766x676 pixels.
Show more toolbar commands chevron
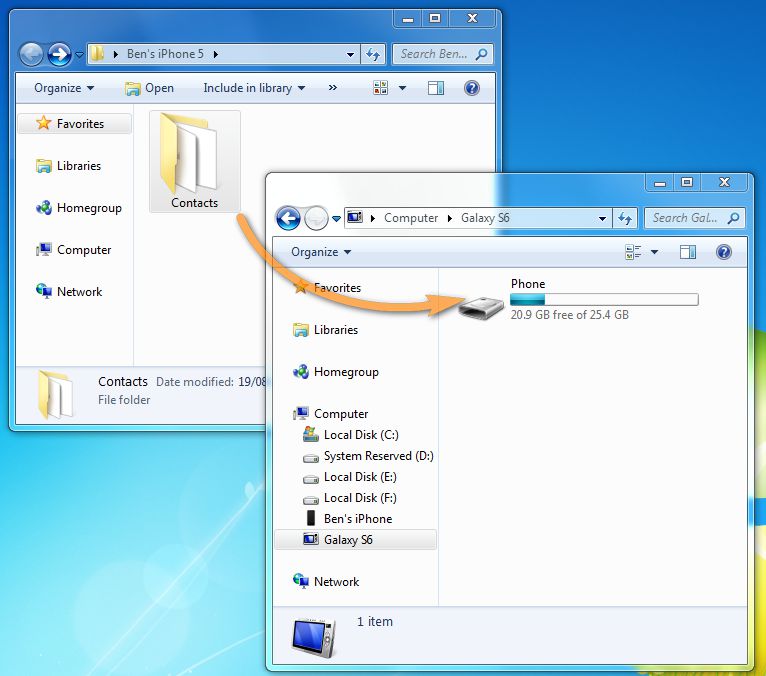pos(333,88)
